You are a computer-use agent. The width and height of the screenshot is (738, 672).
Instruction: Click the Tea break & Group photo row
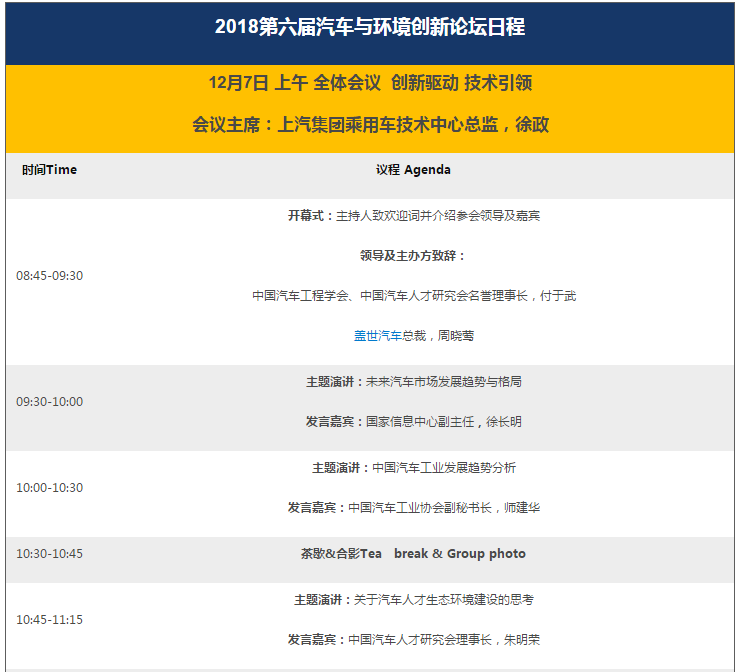pos(413,554)
